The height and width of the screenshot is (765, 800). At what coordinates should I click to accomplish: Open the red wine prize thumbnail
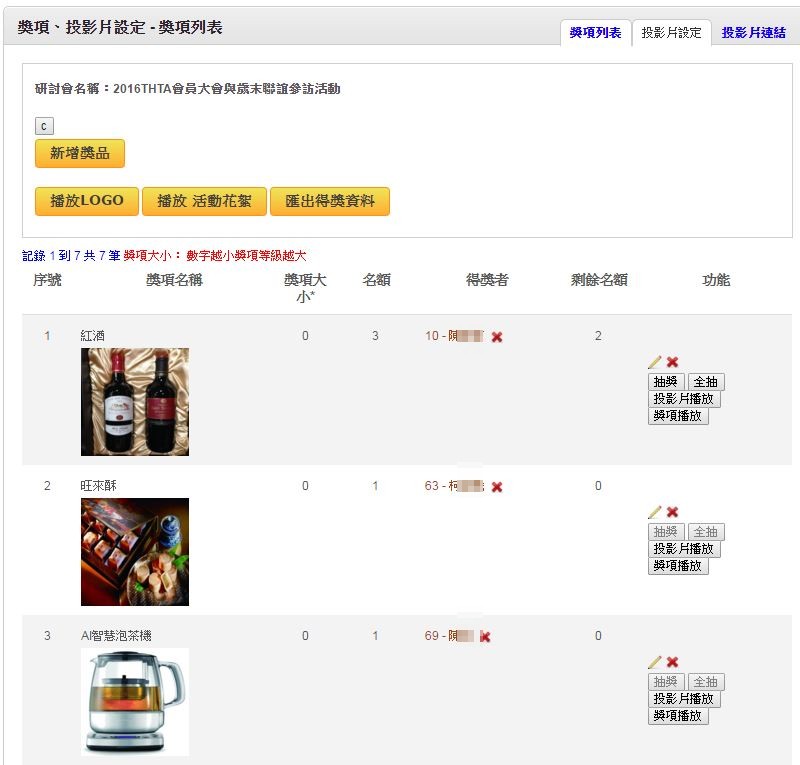click(x=135, y=402)
